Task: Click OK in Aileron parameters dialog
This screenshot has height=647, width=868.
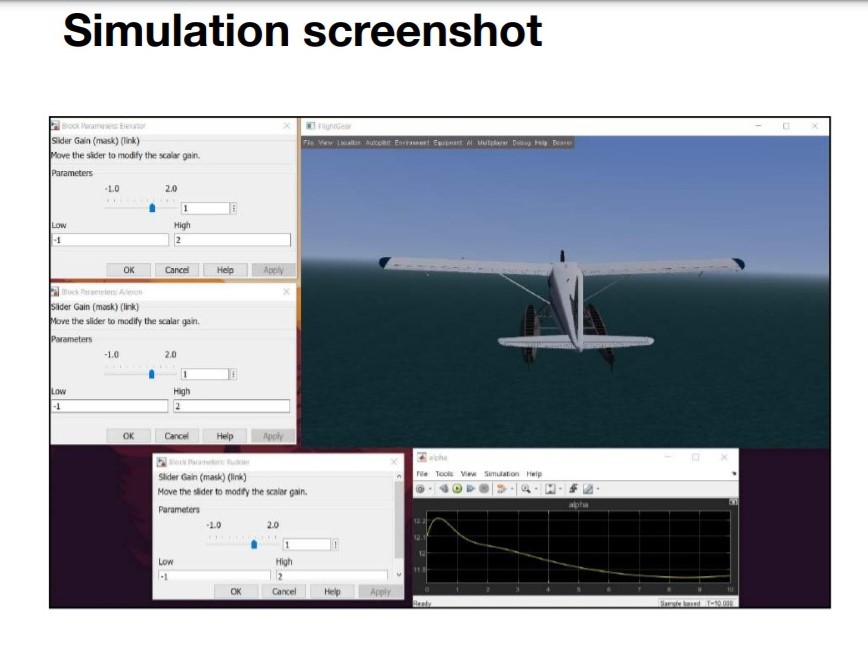Action: [128, 436]
